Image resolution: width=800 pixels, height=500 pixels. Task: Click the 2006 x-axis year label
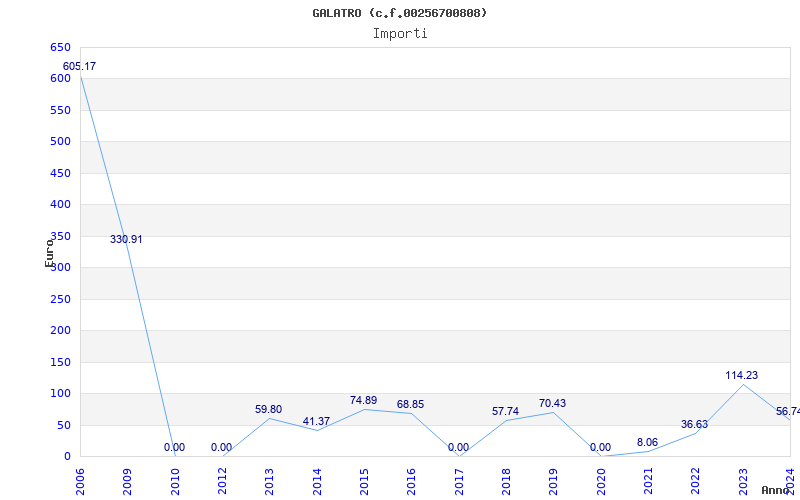tap(80, 482)
